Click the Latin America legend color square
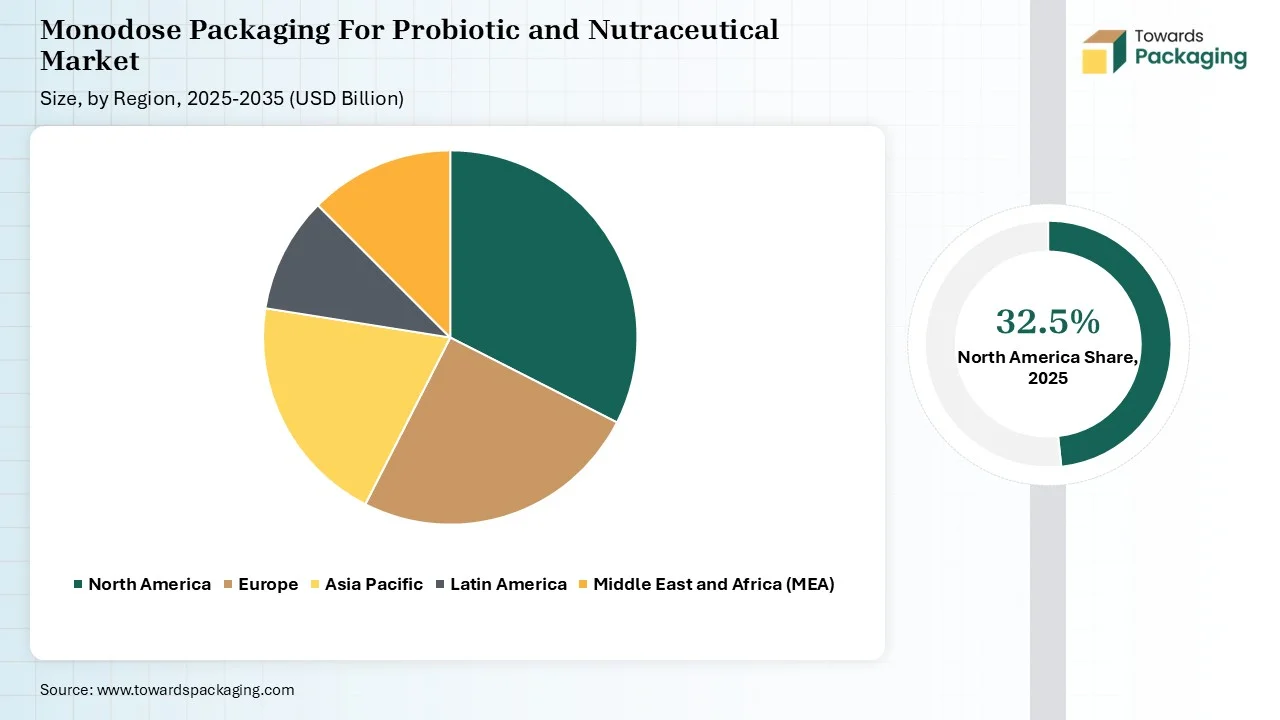The image size is (1280, 720). (441, 584)
